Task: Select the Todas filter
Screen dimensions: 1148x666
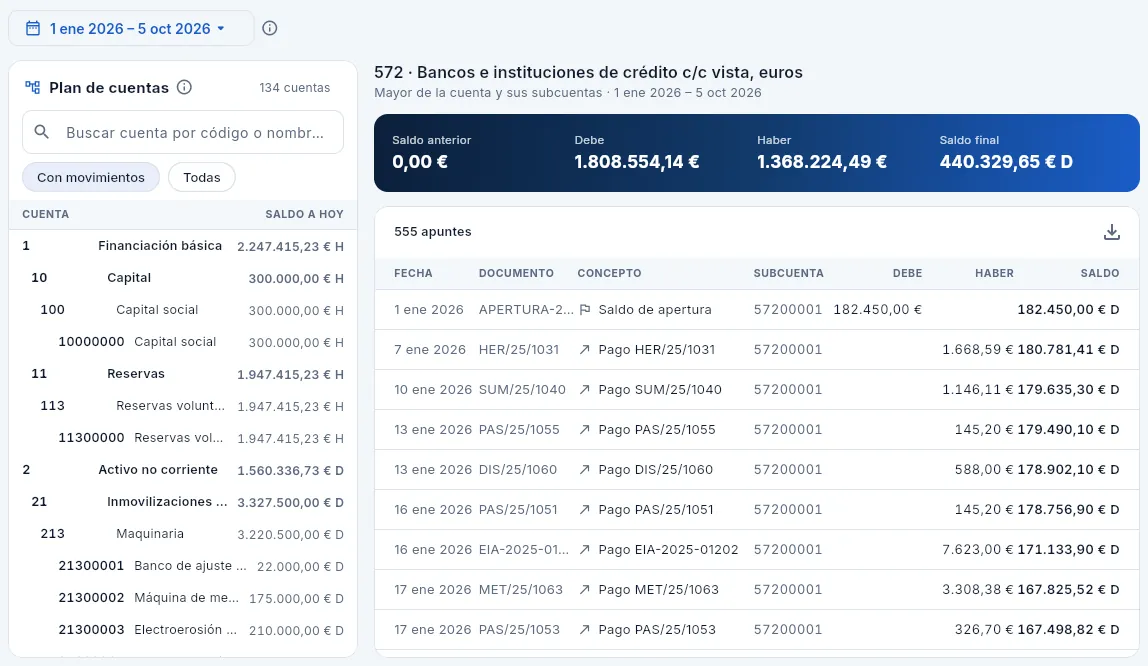Action: [201, 177]
